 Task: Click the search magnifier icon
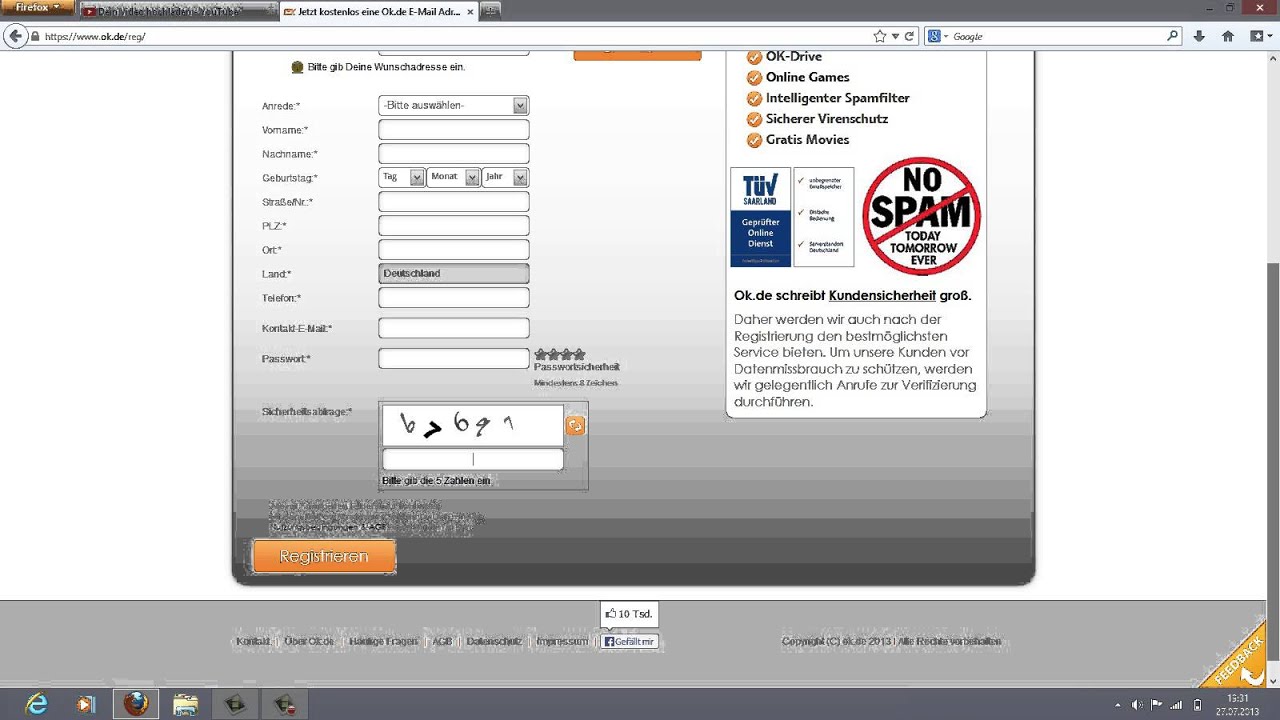point(1174,36)
